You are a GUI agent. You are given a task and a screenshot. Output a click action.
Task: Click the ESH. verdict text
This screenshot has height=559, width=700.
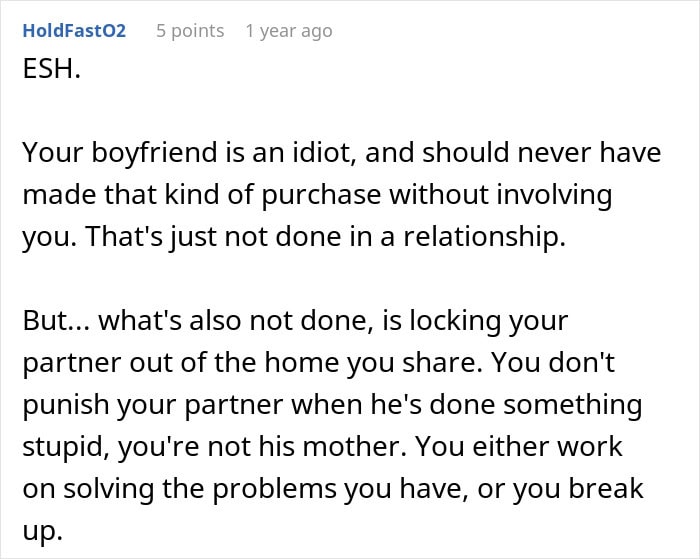pyautogui.click(x=52, y=69)
